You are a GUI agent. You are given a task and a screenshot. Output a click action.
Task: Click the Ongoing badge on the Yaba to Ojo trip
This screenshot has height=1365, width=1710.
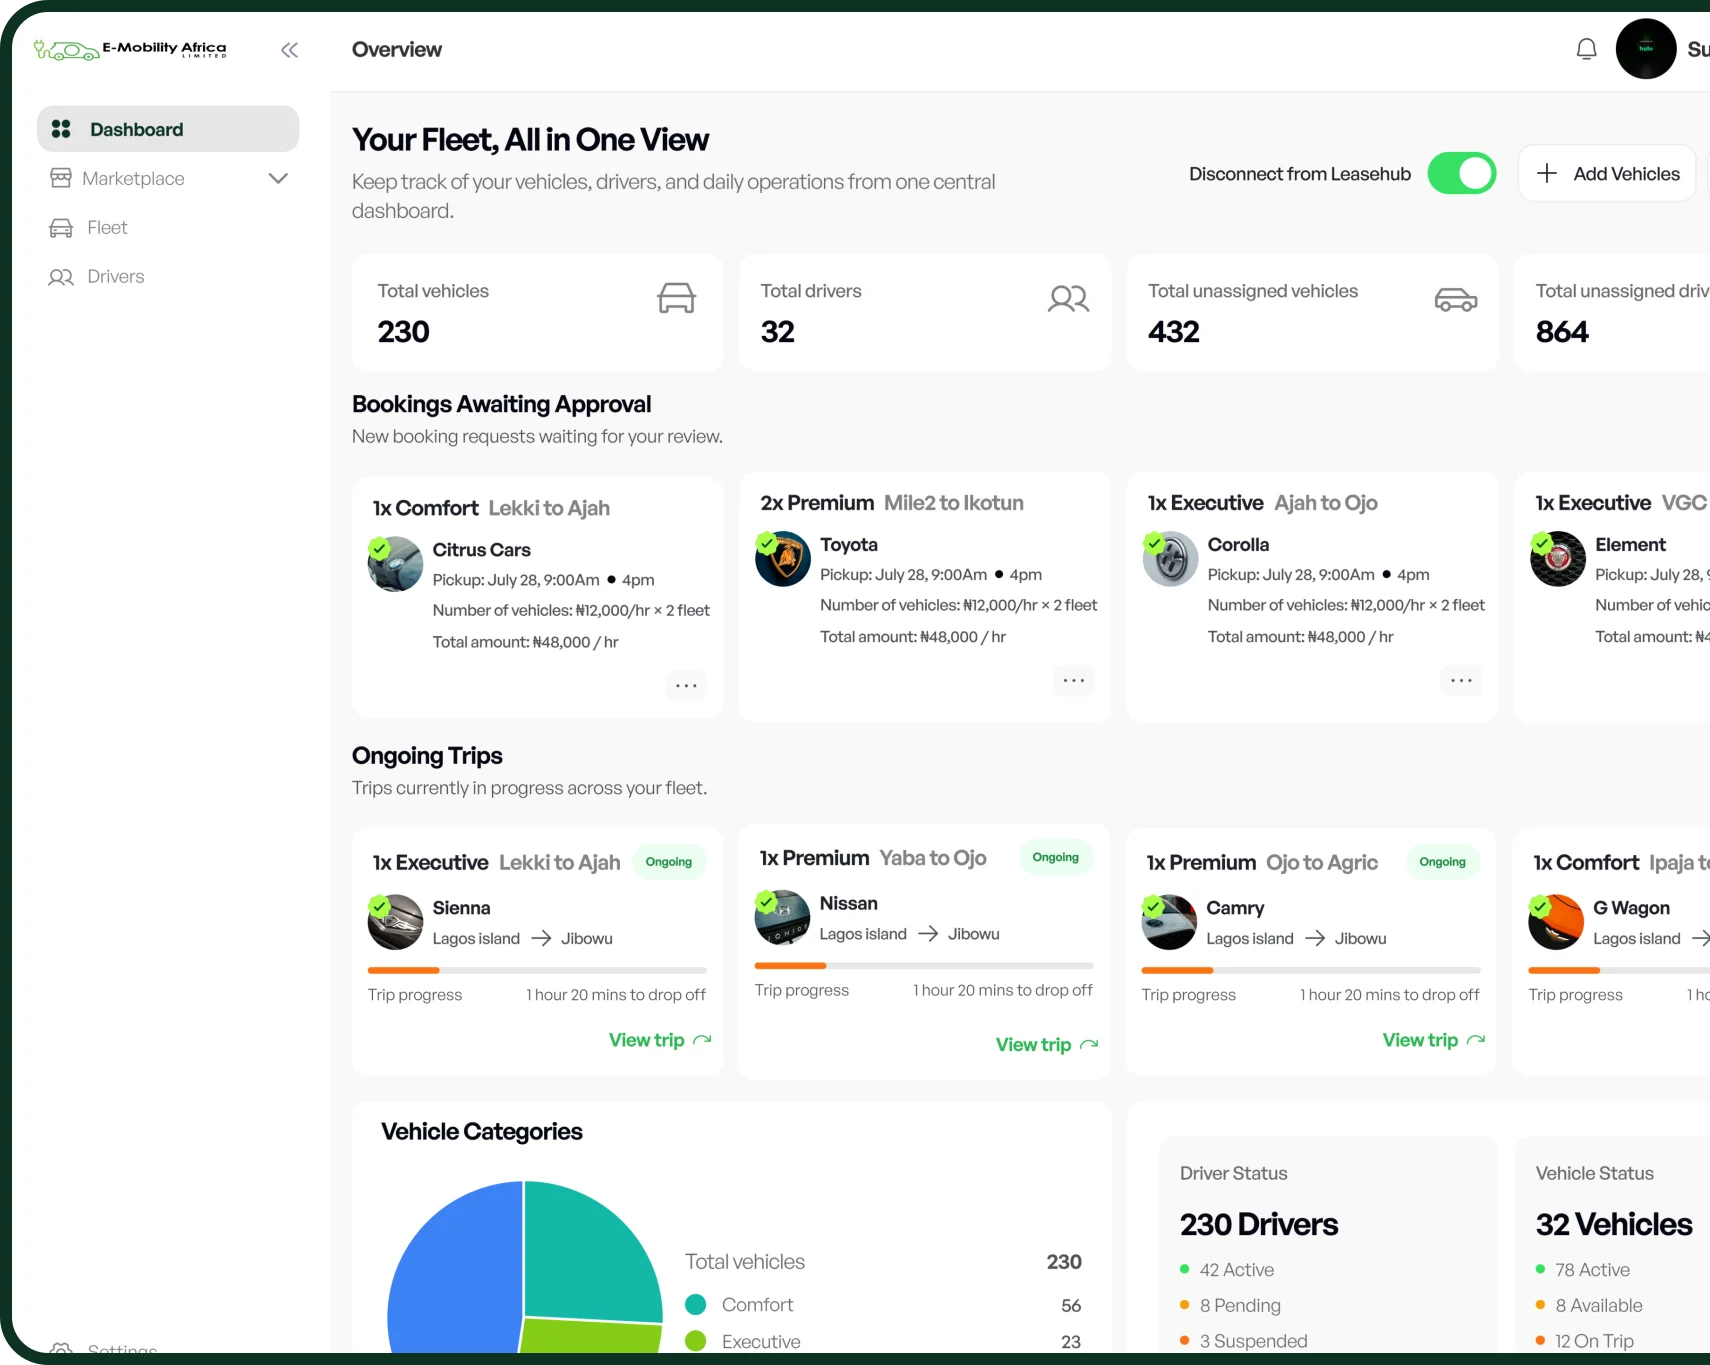(1056, 857)
